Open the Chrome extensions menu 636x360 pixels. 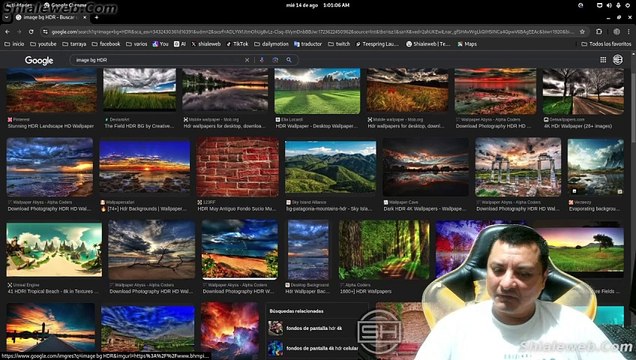(599, 32)
